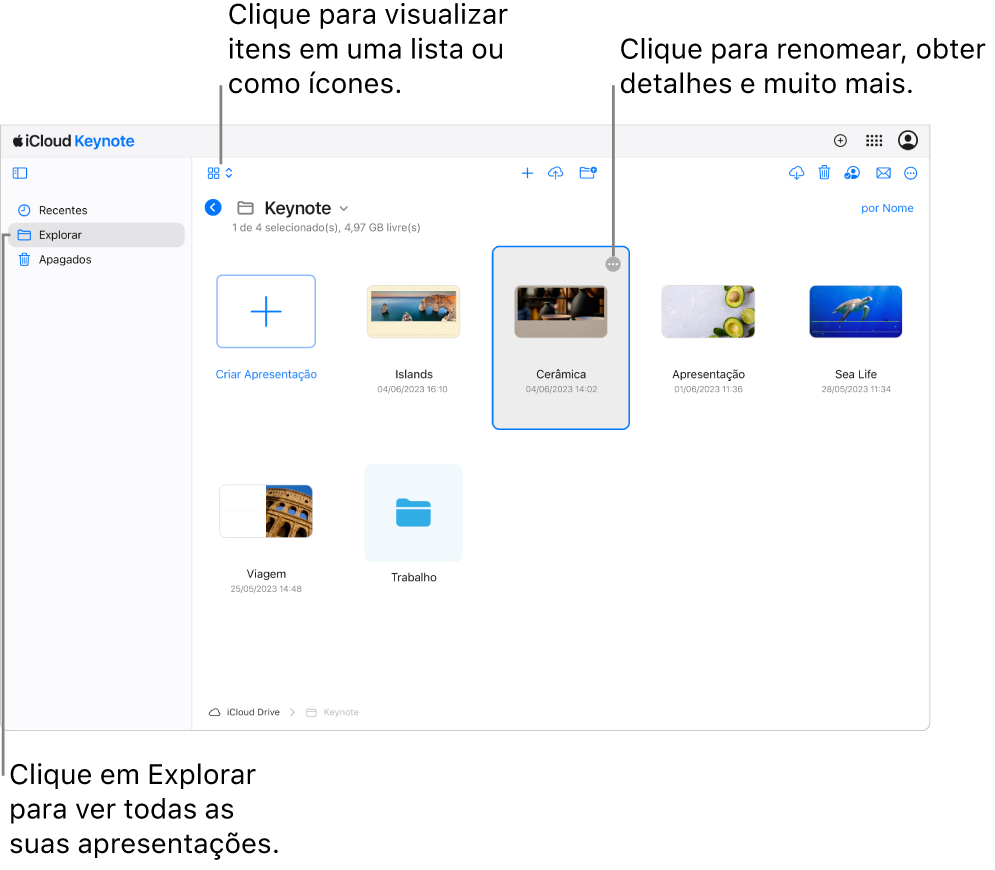The width and height of the screenshot is (995, 870).
Task: Open the toolbar More options ellipsis menu
Action: (x=910, y=173)
